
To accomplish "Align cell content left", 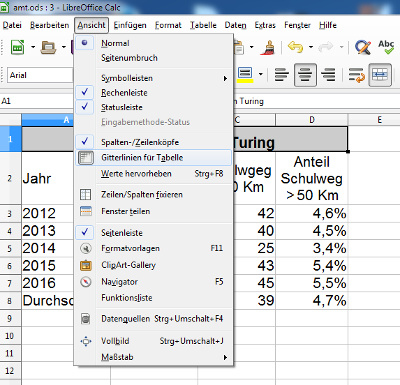I will point(282,75).
